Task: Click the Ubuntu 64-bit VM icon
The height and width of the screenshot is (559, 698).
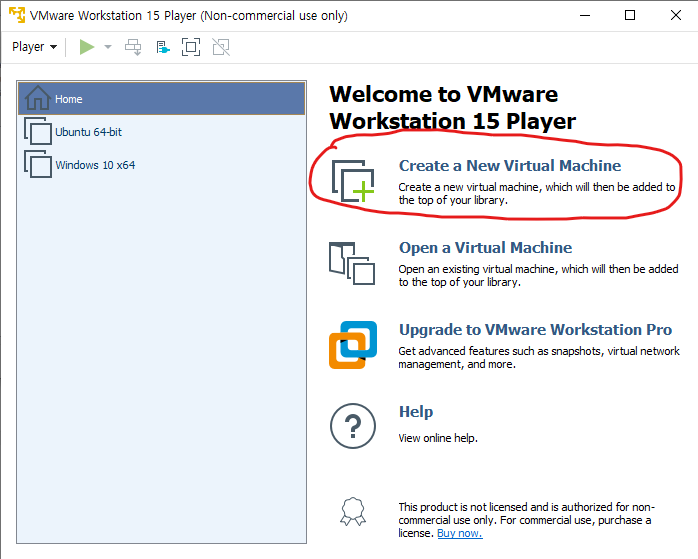Action: (38, 131)
